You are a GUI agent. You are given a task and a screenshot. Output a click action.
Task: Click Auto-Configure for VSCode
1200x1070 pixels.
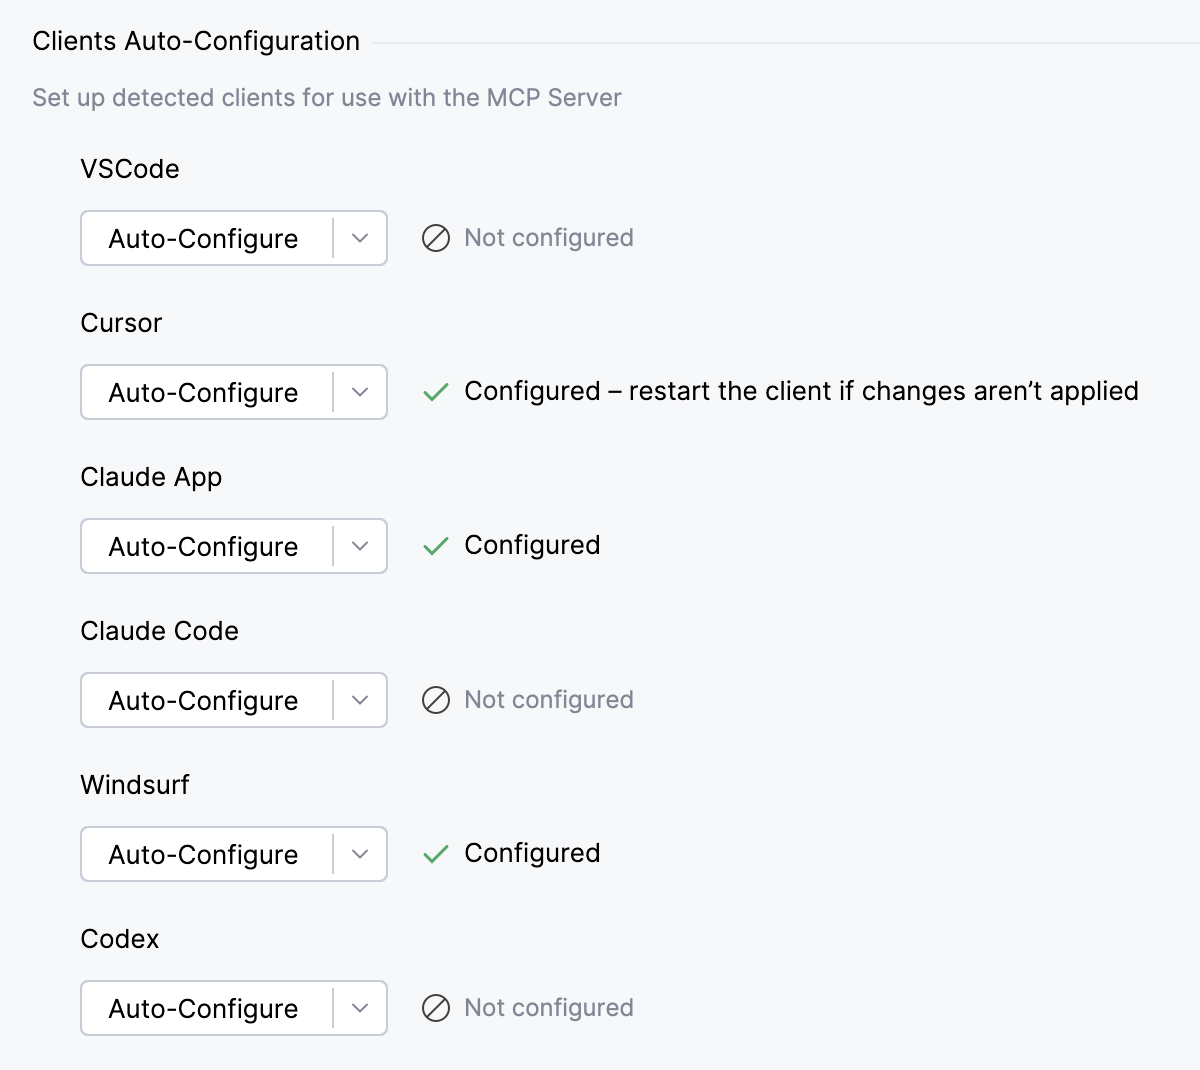(204, 238)
